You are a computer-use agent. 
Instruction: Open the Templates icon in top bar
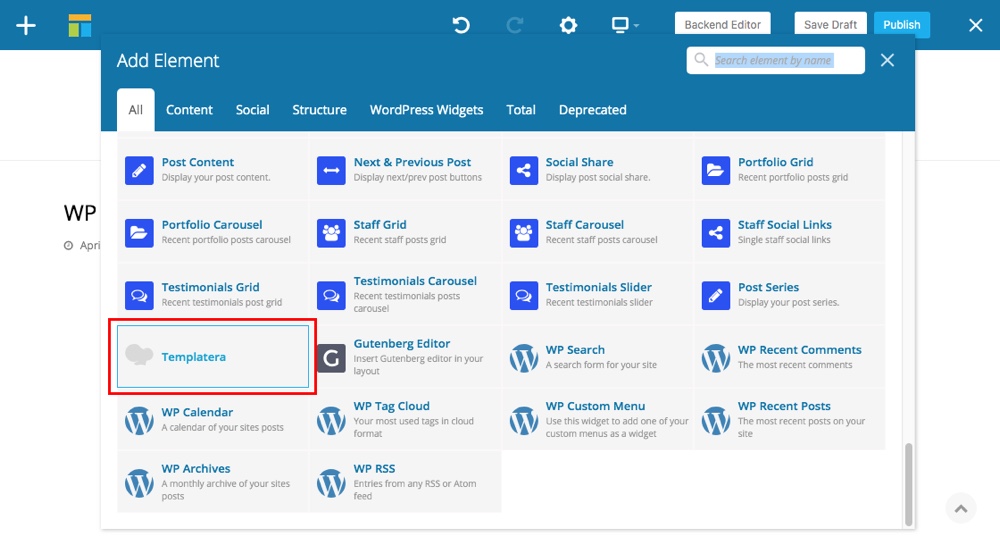coord(80,26)
